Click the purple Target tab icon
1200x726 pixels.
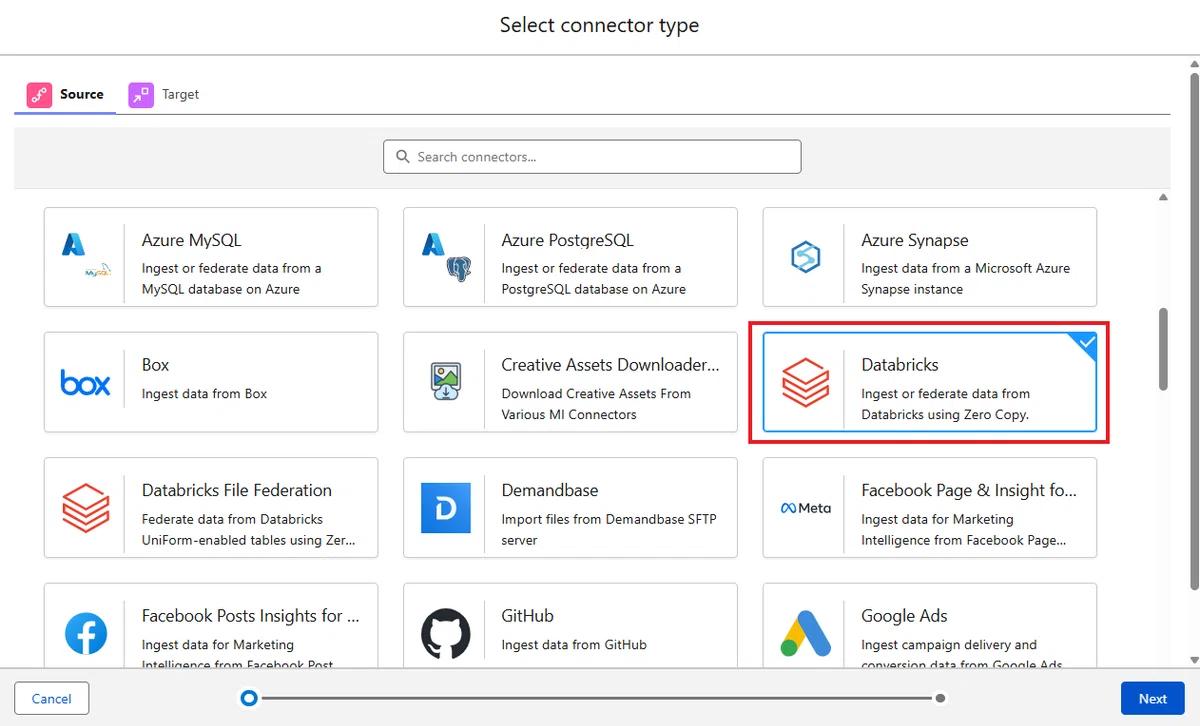pos(141,94)
